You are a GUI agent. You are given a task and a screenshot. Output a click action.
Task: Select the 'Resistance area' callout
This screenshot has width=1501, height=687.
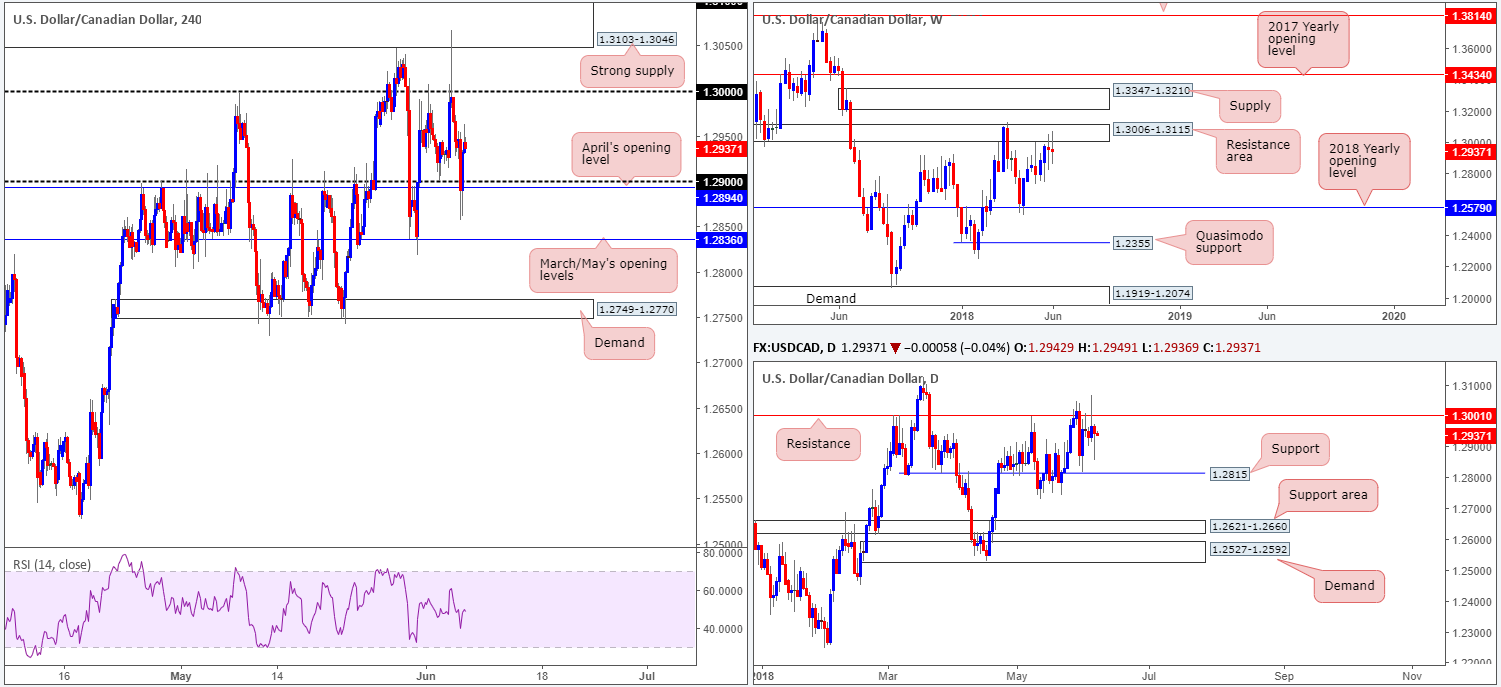pos(1258,151)
